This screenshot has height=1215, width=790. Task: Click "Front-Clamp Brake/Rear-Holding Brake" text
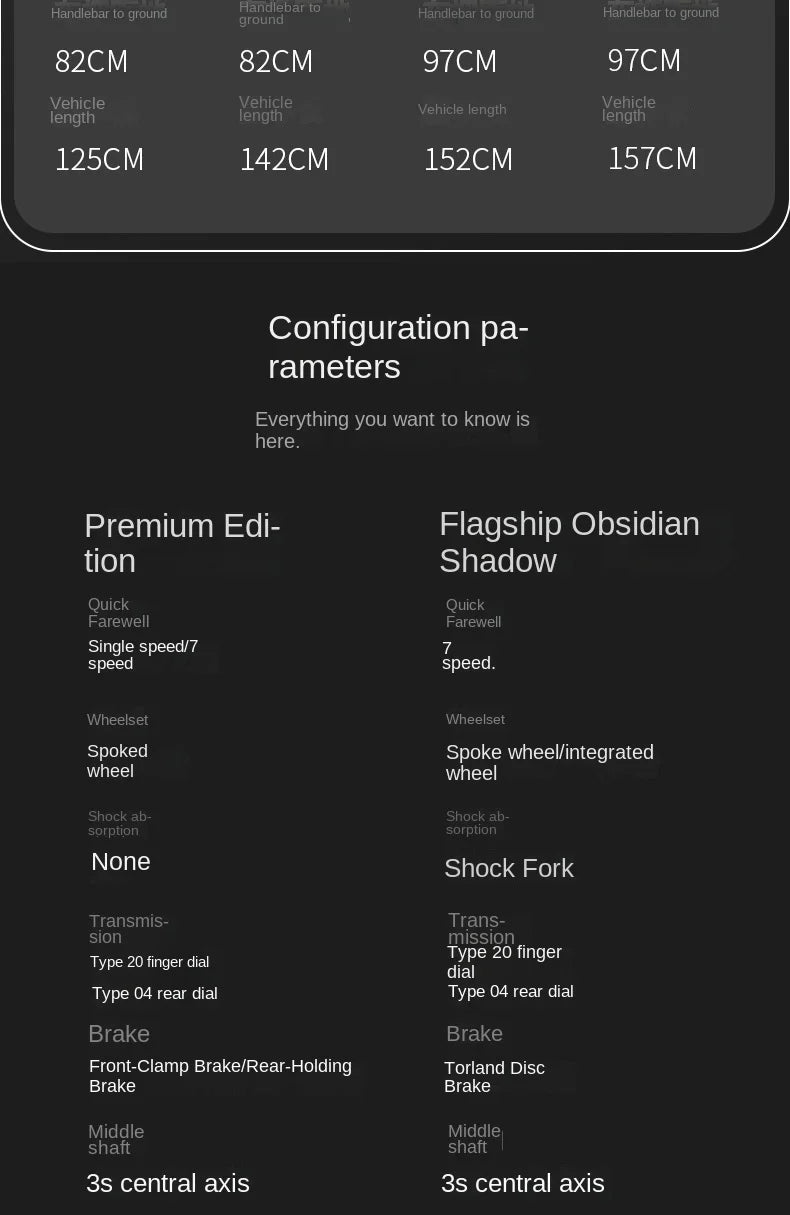220,1076
